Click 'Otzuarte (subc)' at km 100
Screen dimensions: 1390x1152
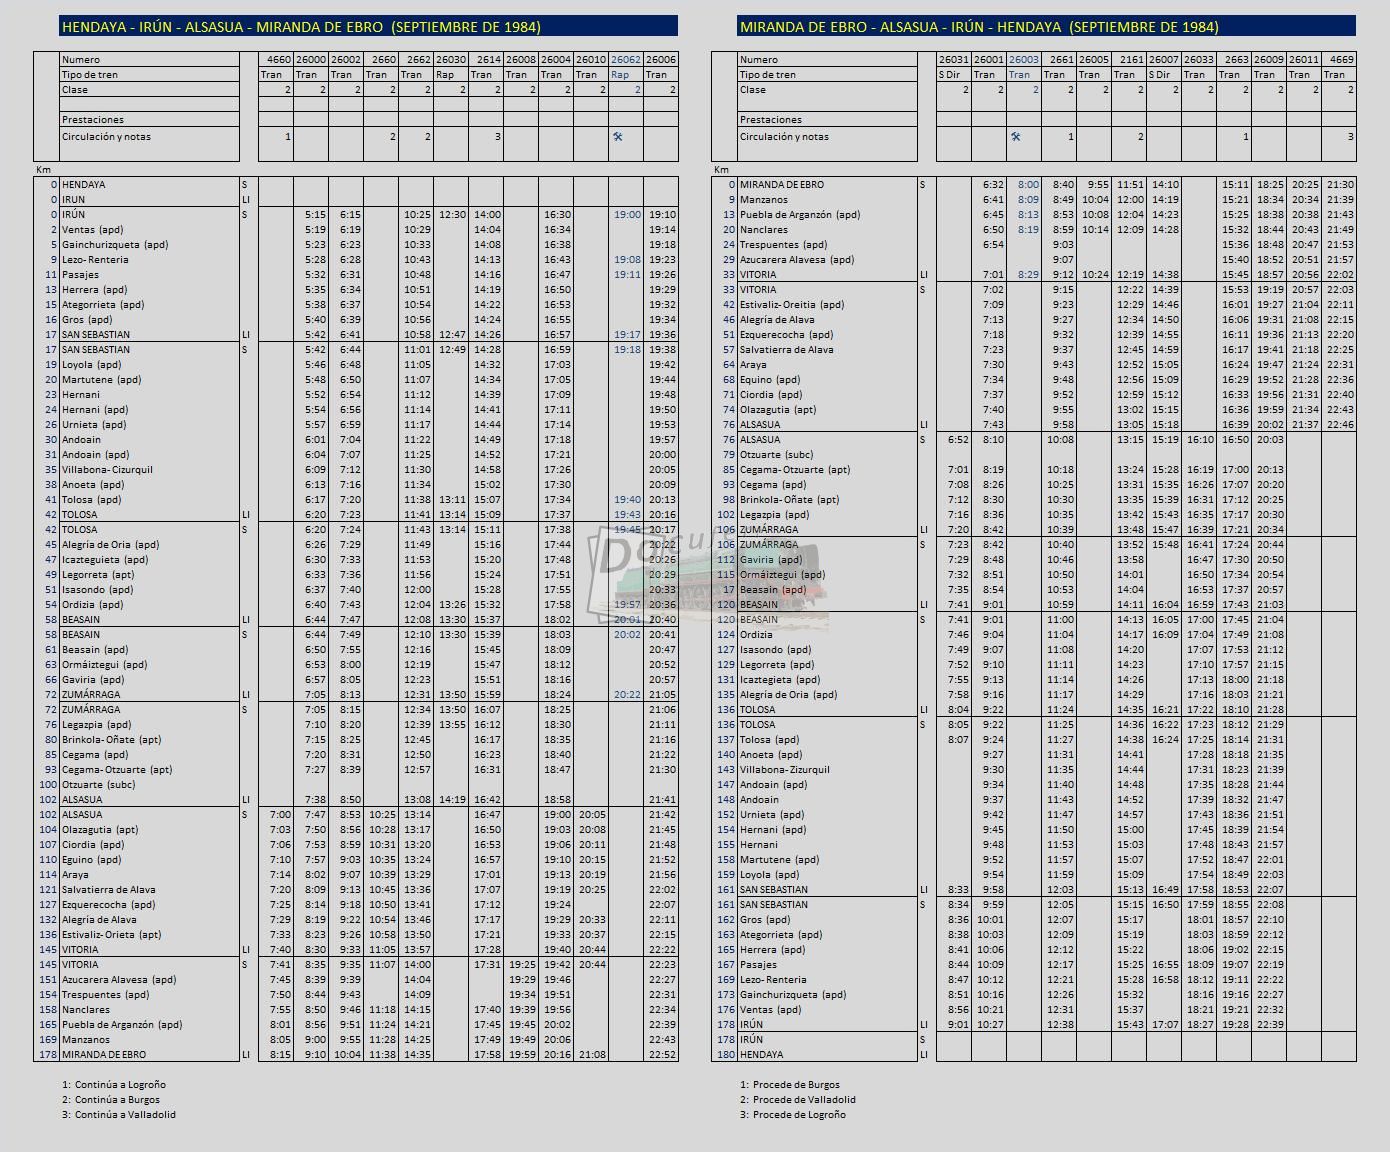[99, 785]
